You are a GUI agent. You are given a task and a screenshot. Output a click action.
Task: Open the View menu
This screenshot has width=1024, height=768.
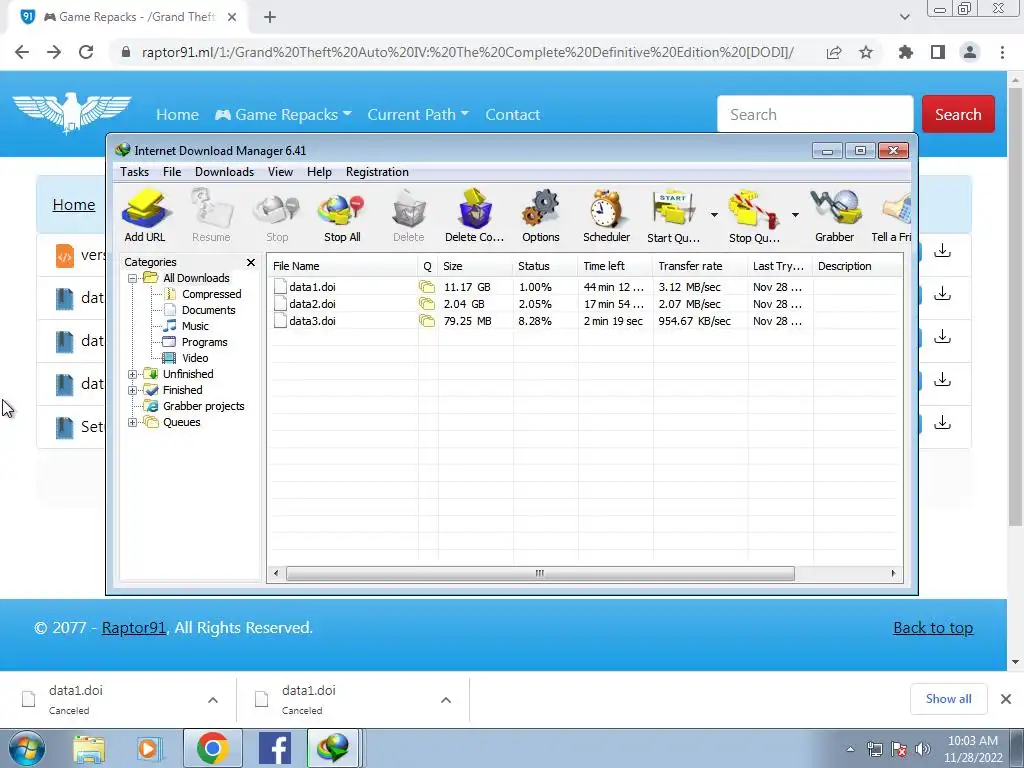click(280, 172)
